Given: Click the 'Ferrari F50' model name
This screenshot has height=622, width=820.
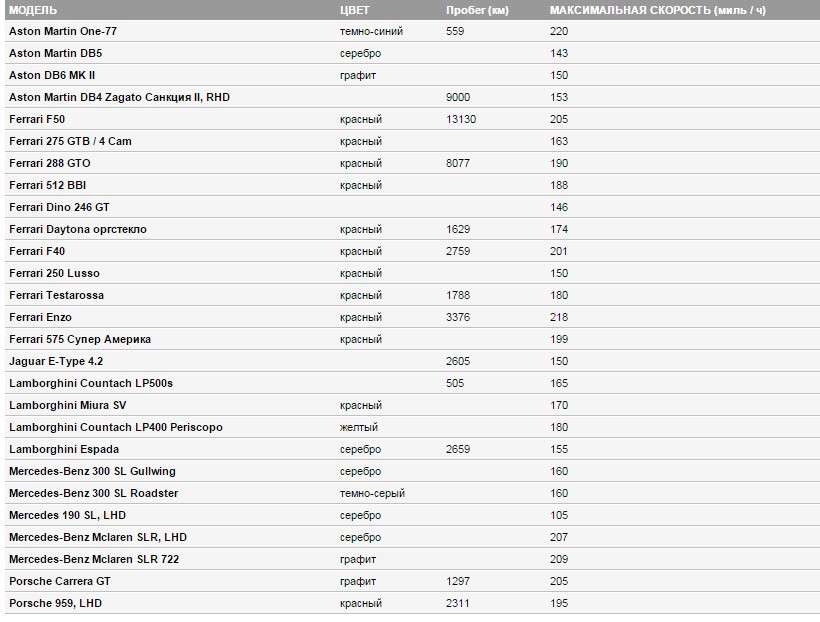Looking at the screenshot, I should coord(37,119).
